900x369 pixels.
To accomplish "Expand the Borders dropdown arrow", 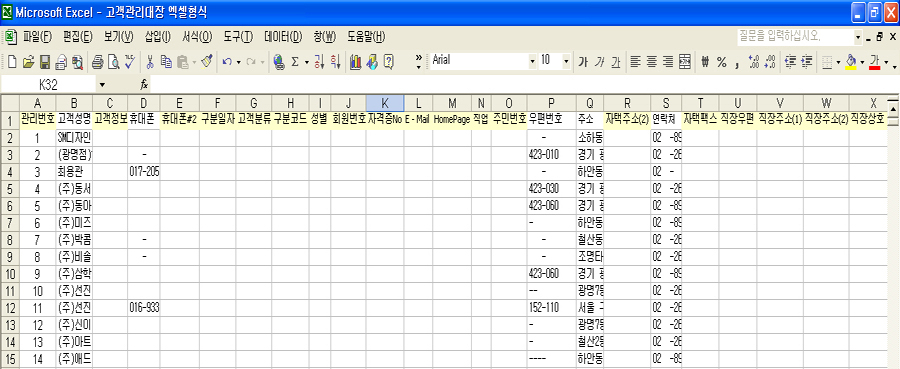I will point(839,61).
